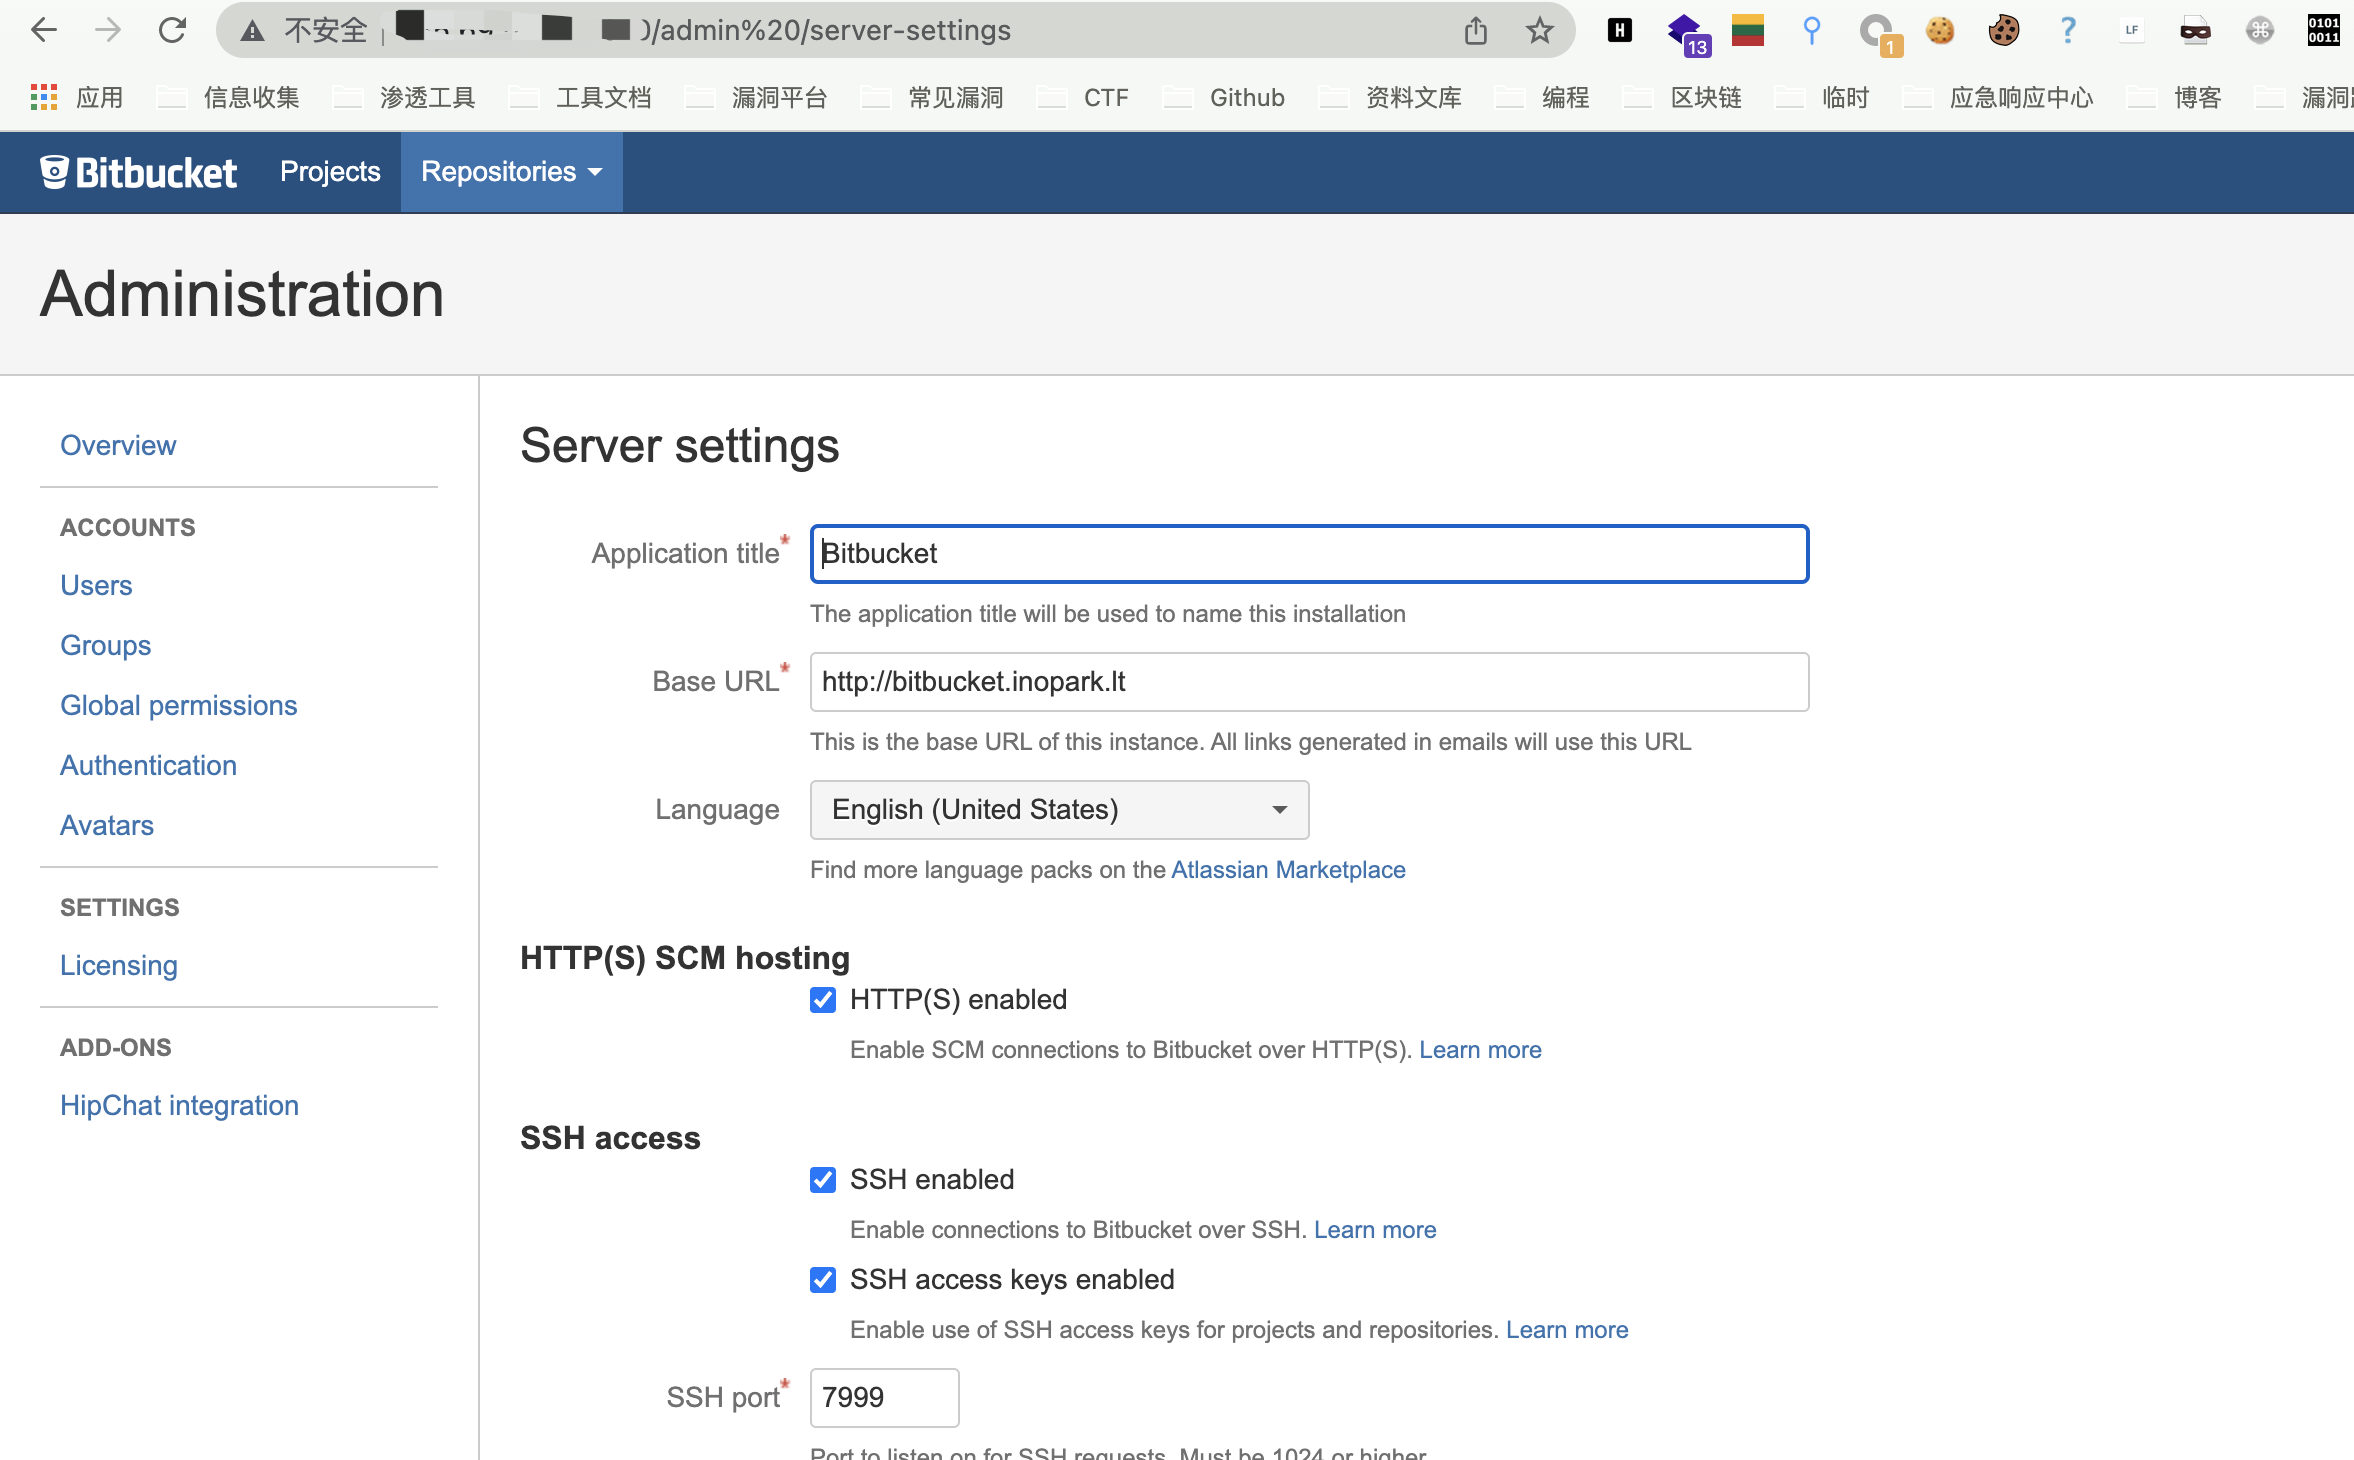Bookmark this page with the star icon
Screen dimensions: 2354x1460
point(1540,31)
